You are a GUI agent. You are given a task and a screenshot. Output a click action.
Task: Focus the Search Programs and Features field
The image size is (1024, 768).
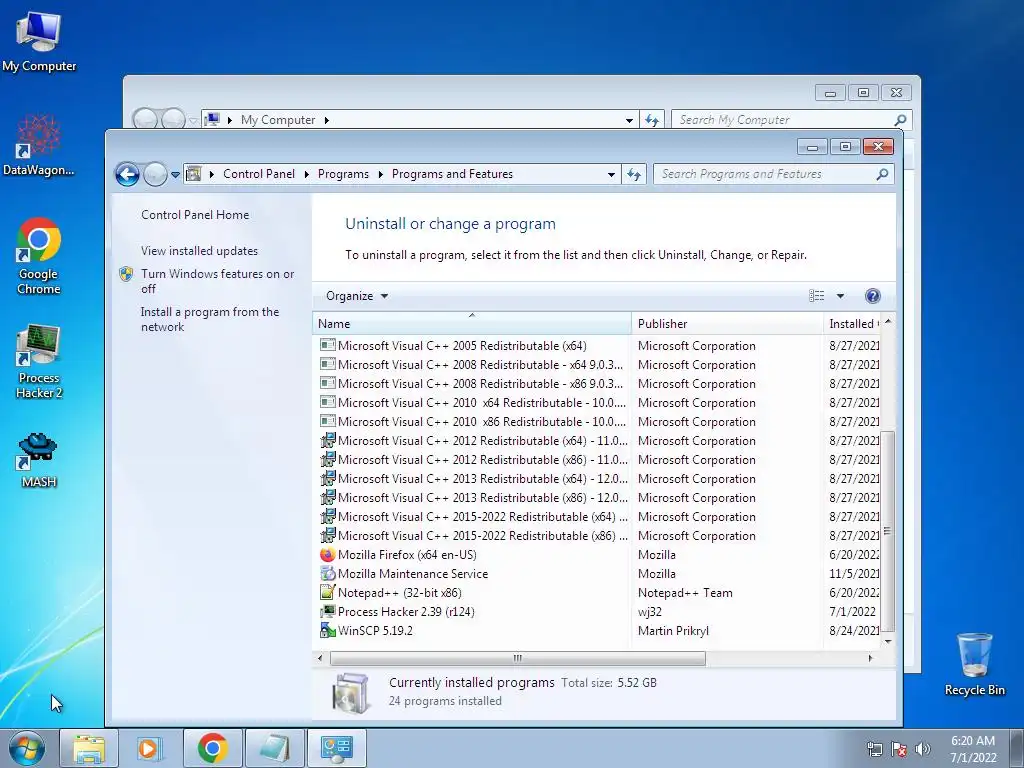click(766, 174)
